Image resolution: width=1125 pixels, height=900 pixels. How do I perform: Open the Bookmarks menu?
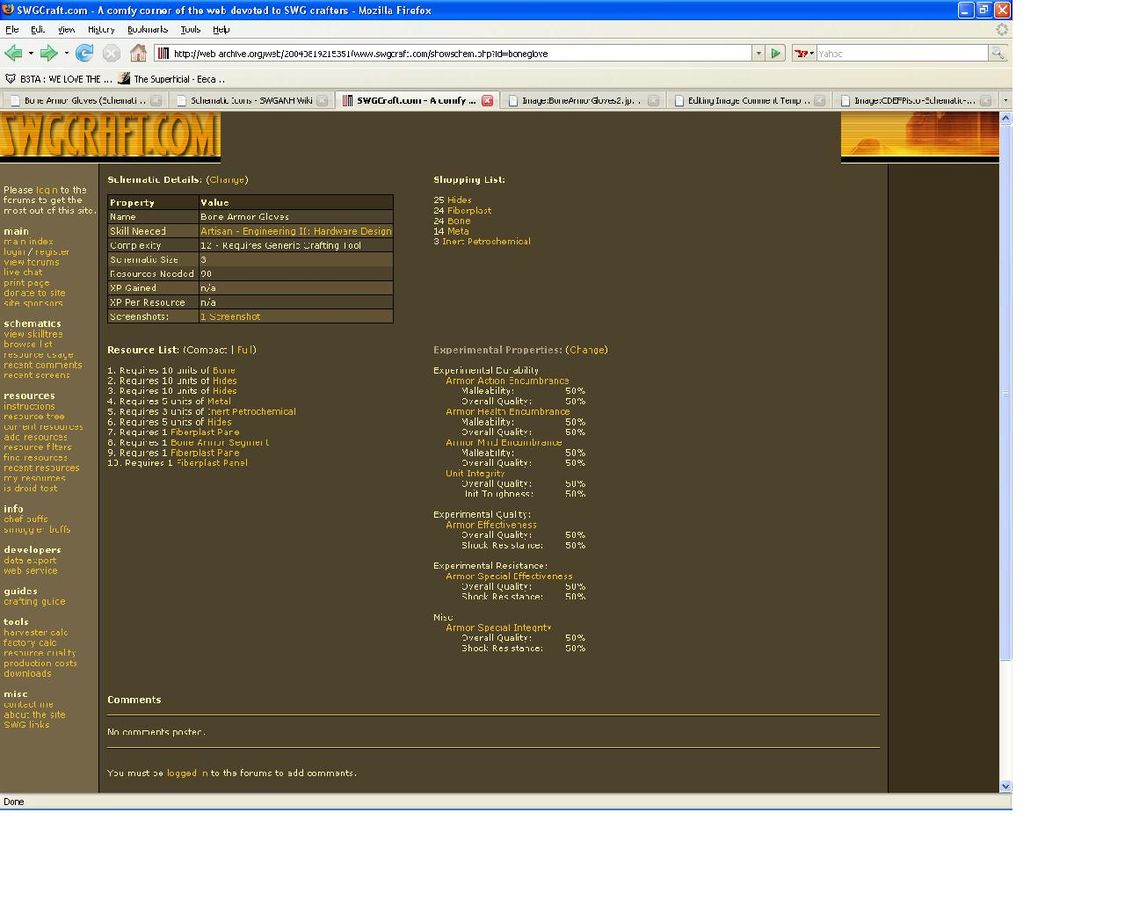[x=147, y=30]
